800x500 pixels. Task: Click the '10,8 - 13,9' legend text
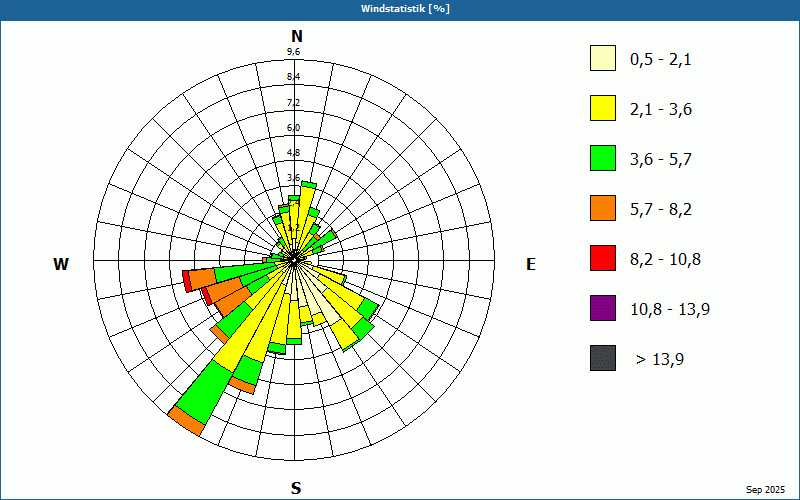(670, 310)
